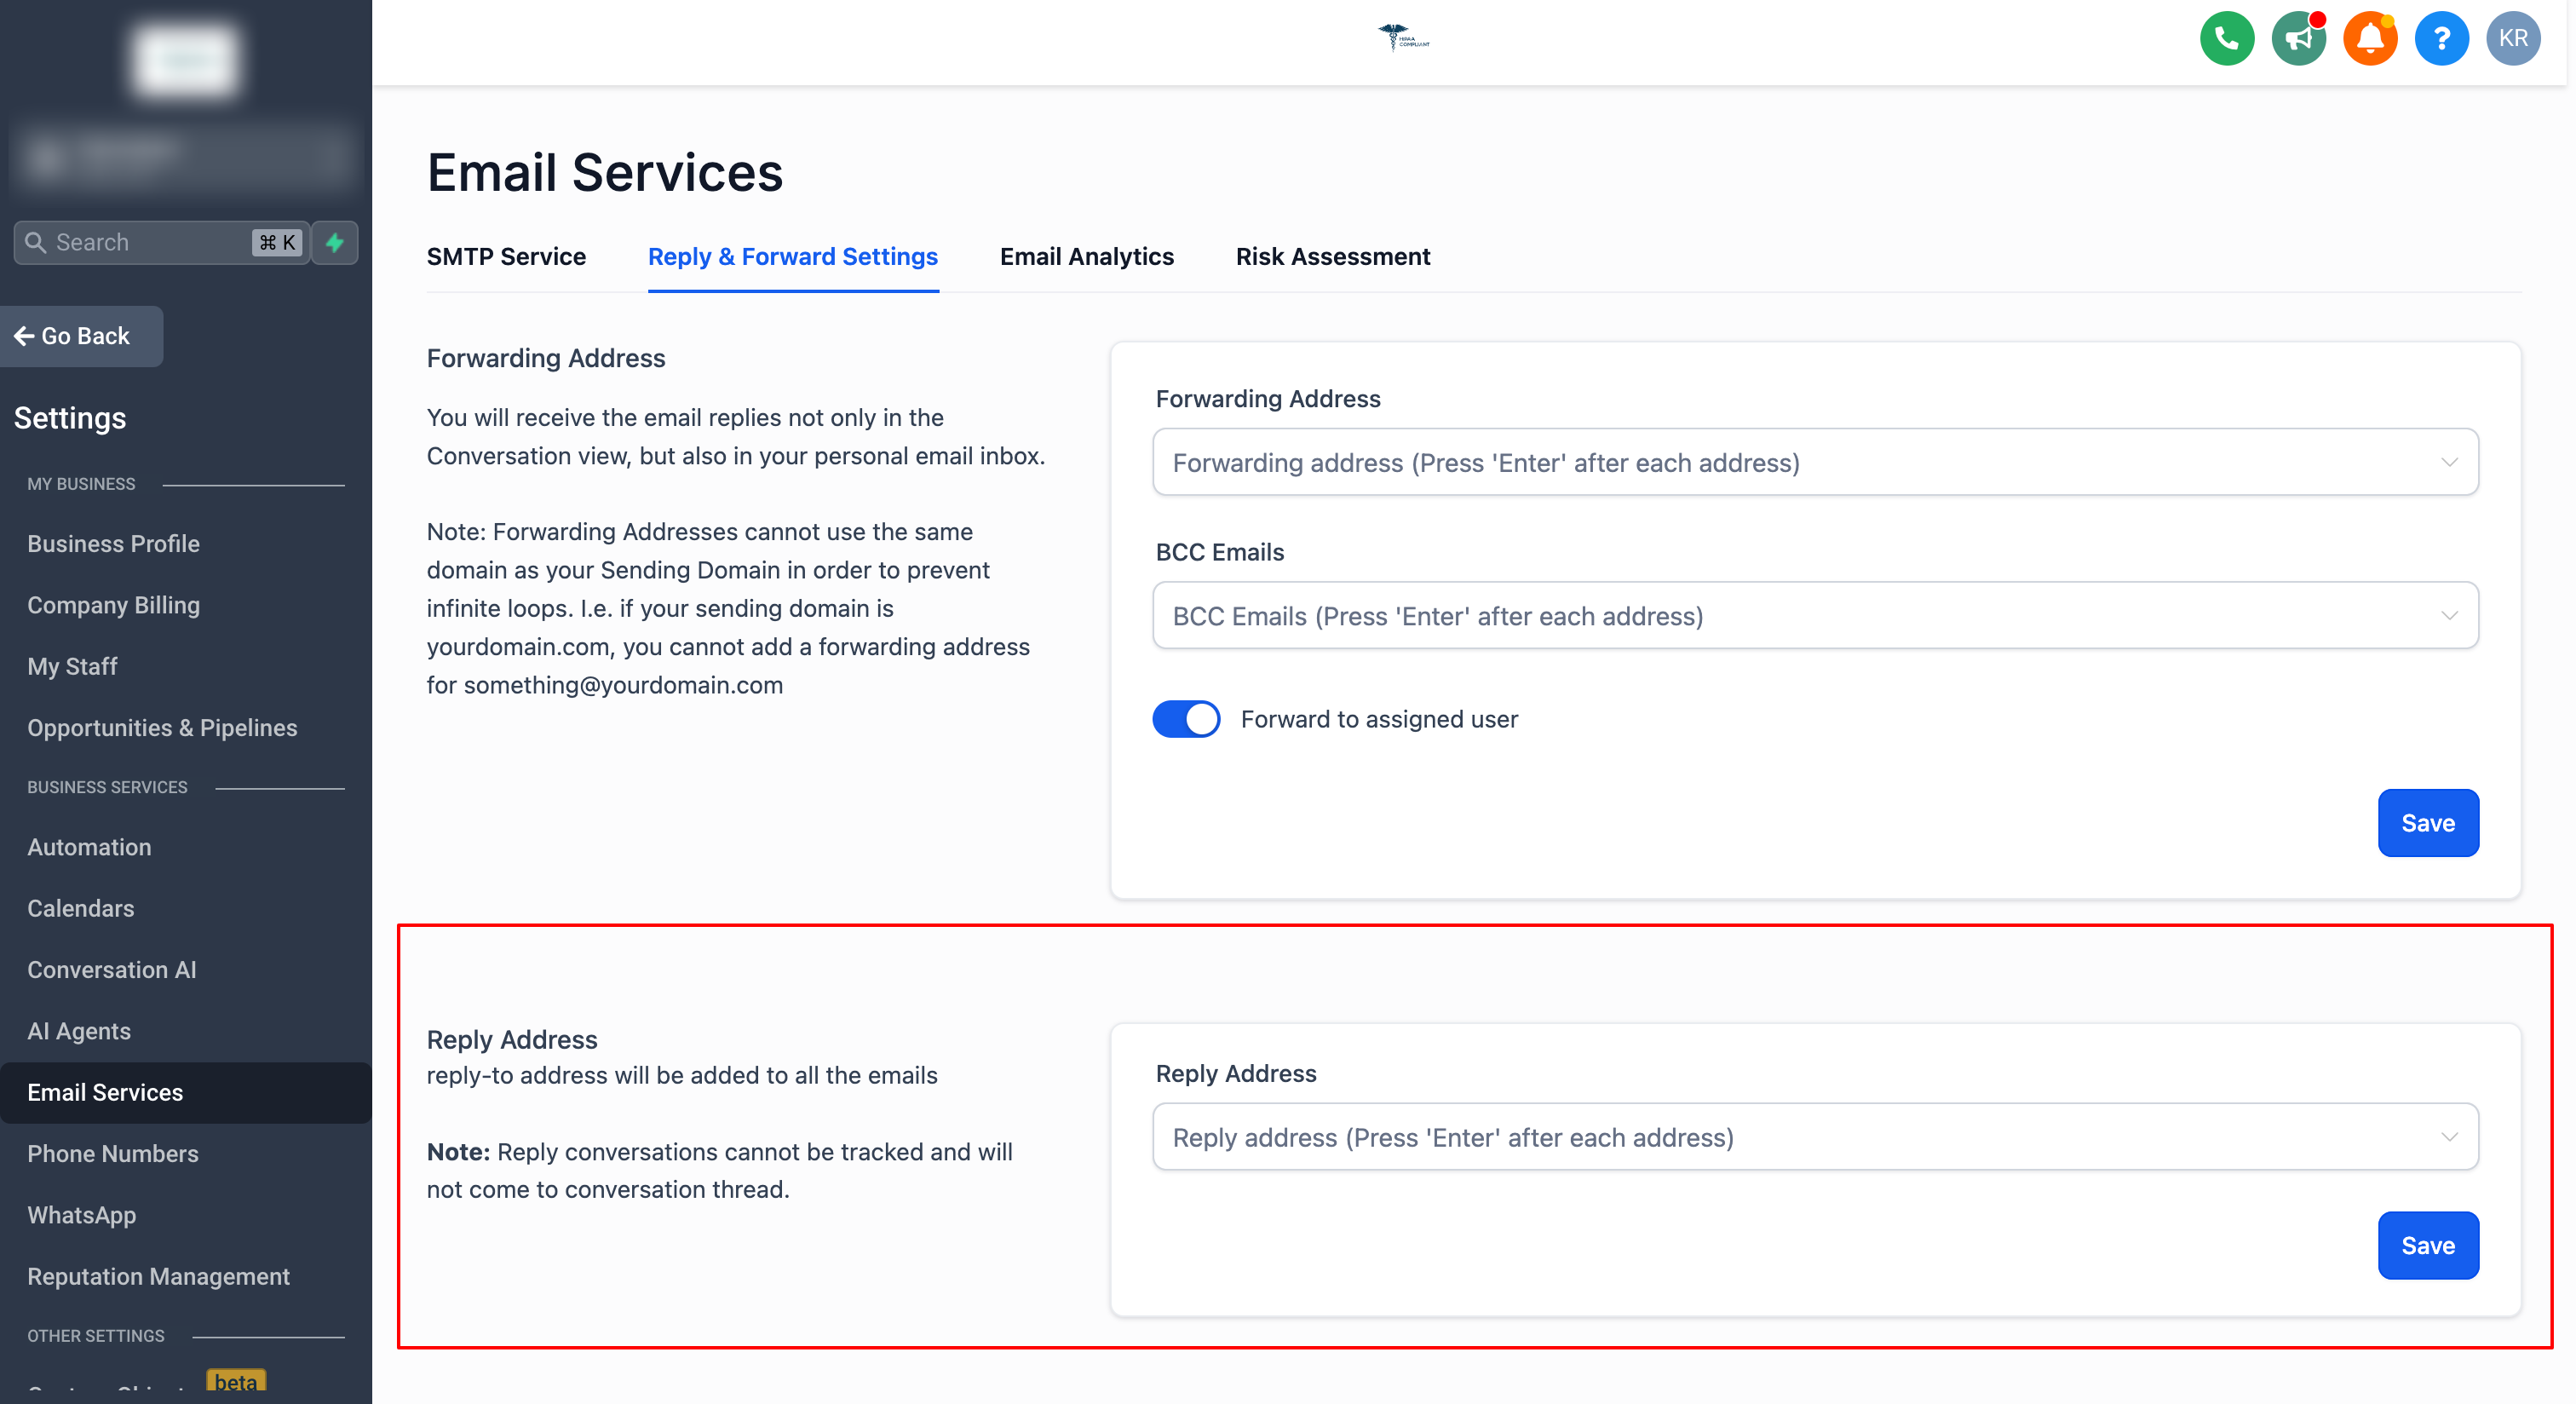The height and width of the screenshot is (1404, 2576).
Task: Save the Forwarding Address settings
Action: (2427, 823)
